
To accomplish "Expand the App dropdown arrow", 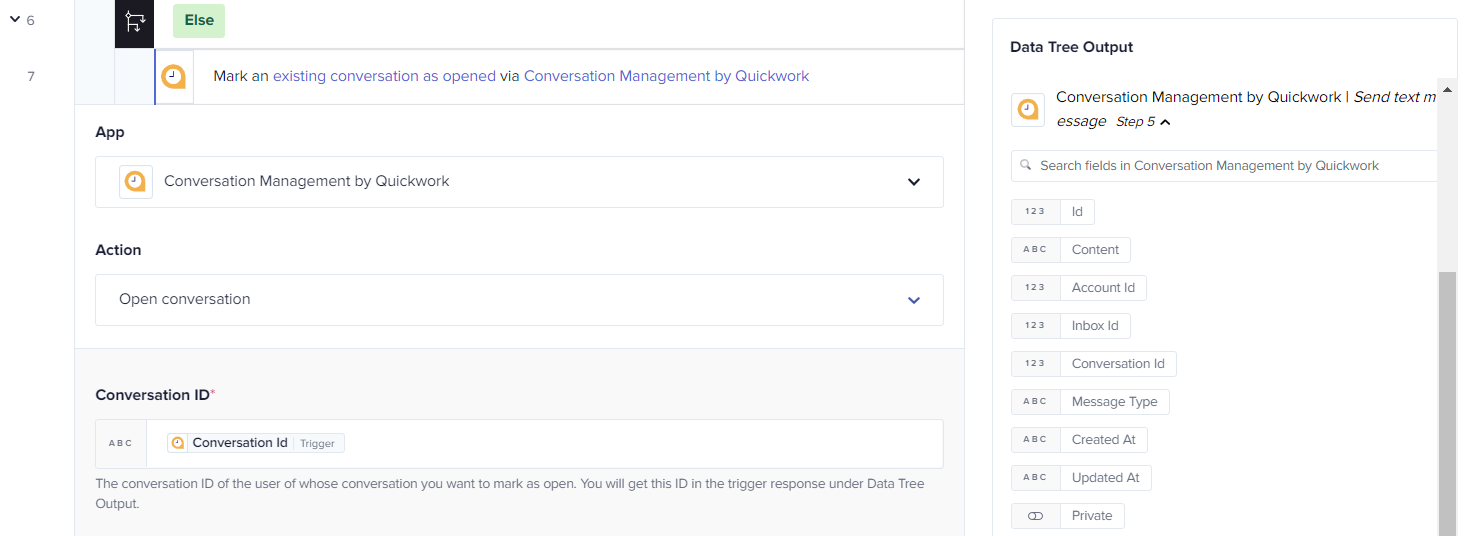I will tap(913, 182).
